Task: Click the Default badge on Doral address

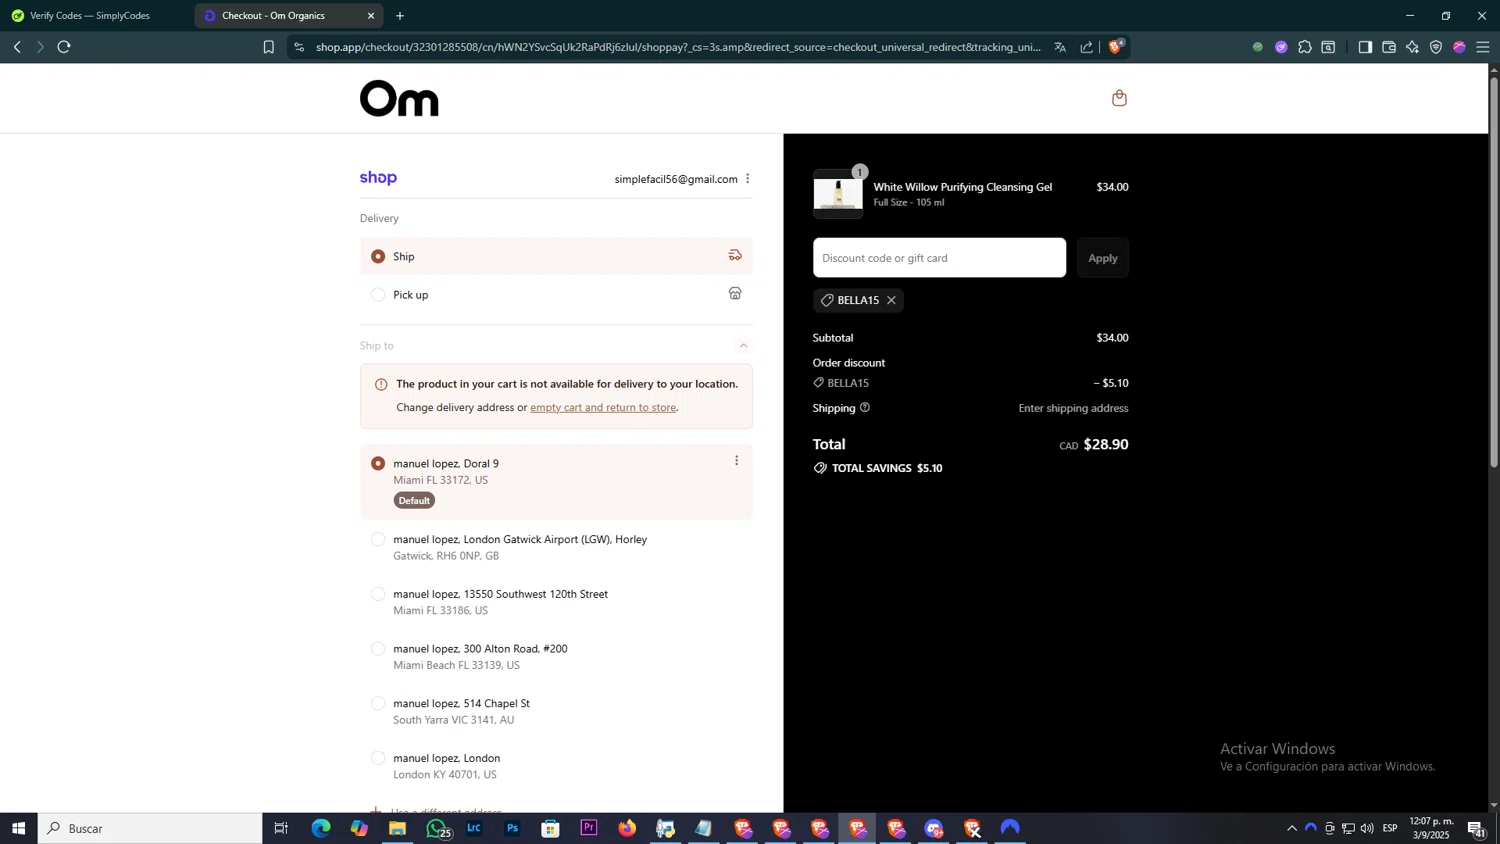Action: (414, 500)
